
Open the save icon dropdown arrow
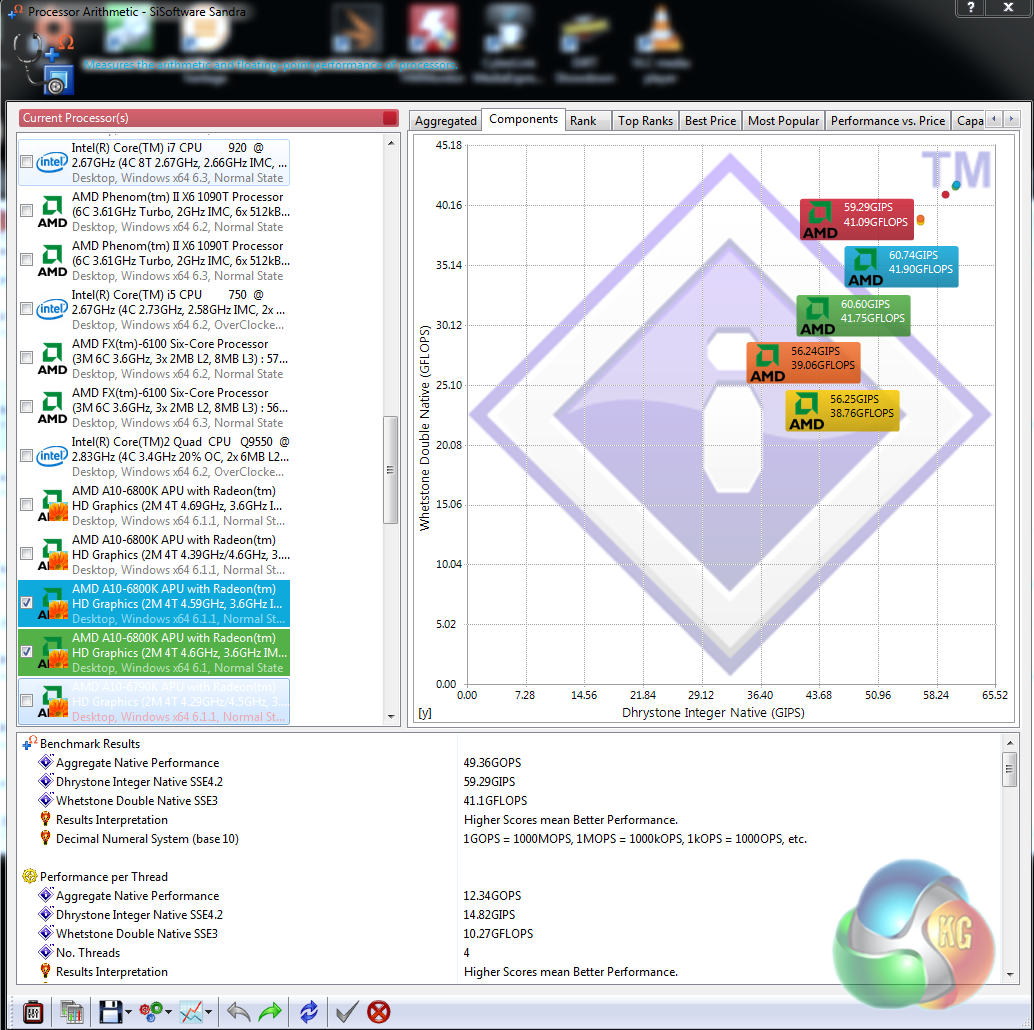coord(129,1012)
